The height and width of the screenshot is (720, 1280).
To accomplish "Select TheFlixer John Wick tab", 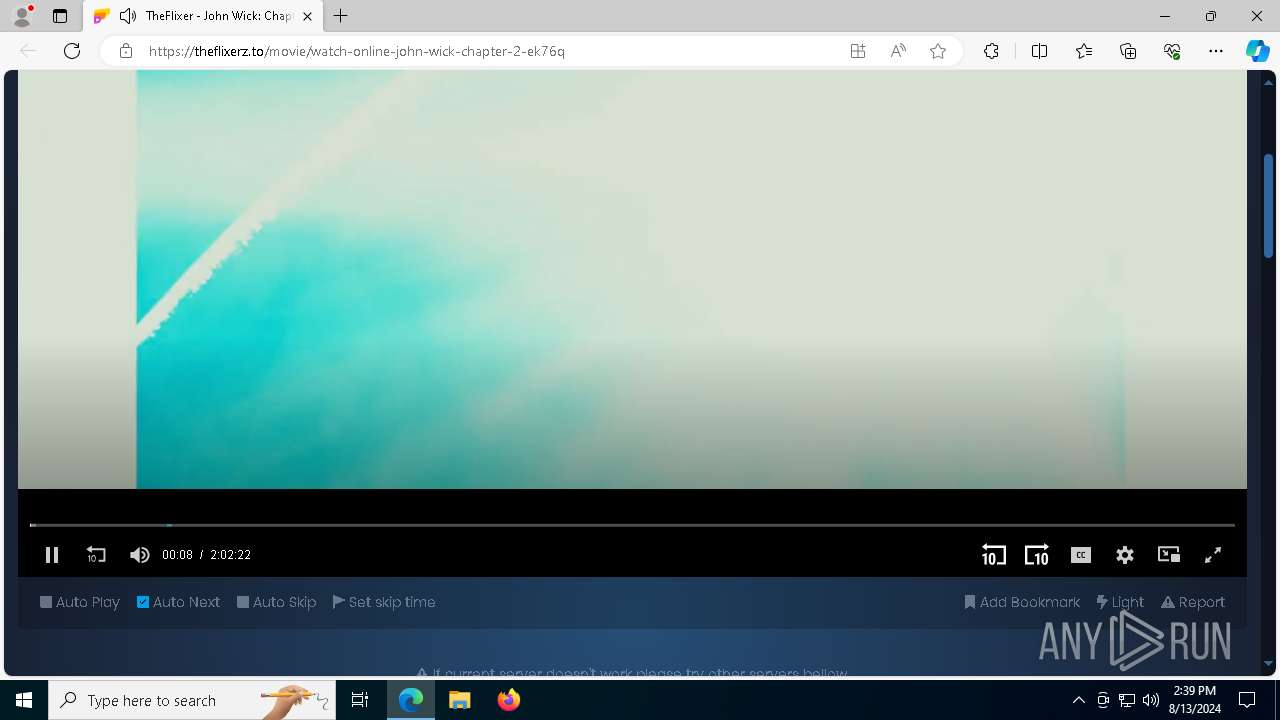I will click(x=203, y=16).
